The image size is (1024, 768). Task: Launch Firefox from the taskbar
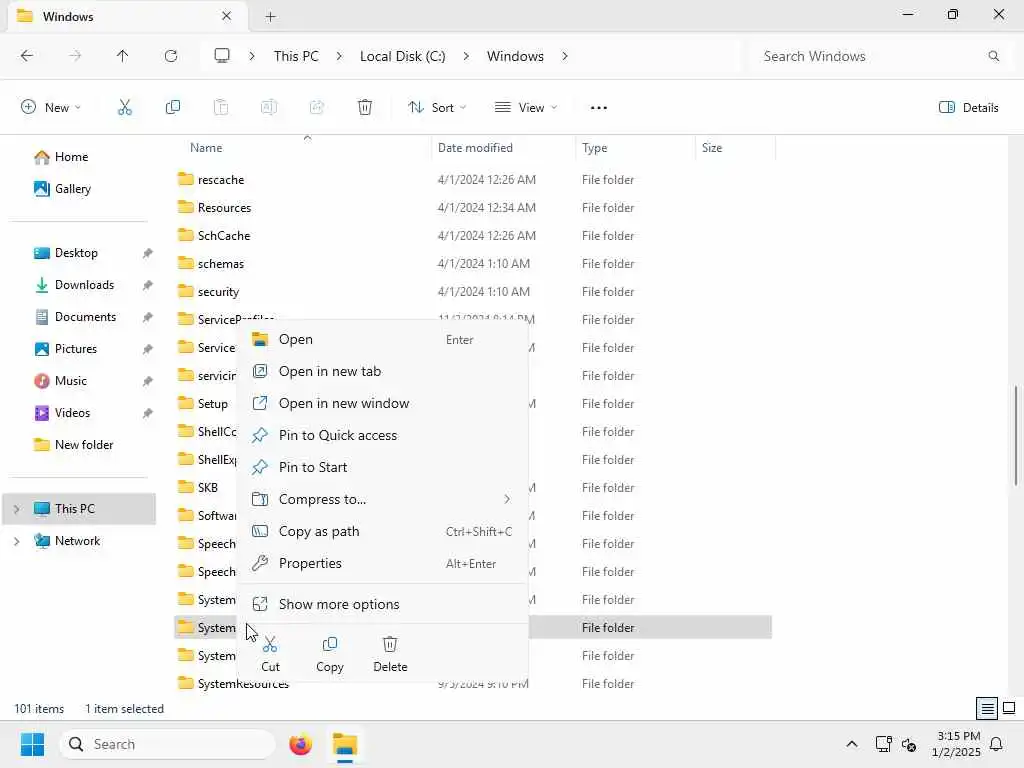click(300, 744)
